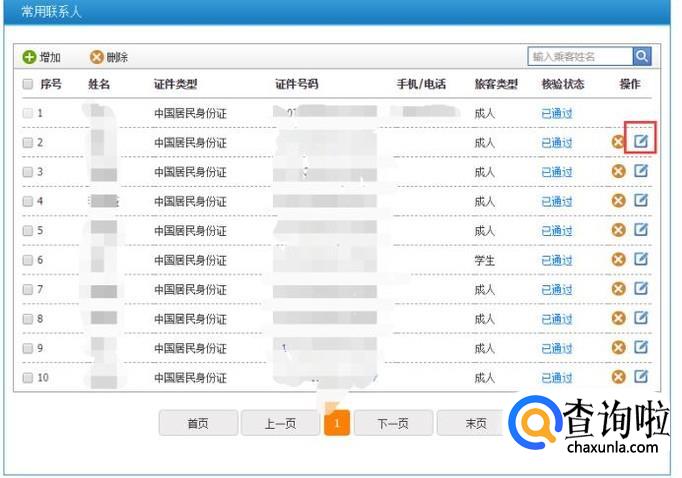Click 成人 passenger type in row 1
The width and height of the screenshot is (682, 478).
pos(485,114)
